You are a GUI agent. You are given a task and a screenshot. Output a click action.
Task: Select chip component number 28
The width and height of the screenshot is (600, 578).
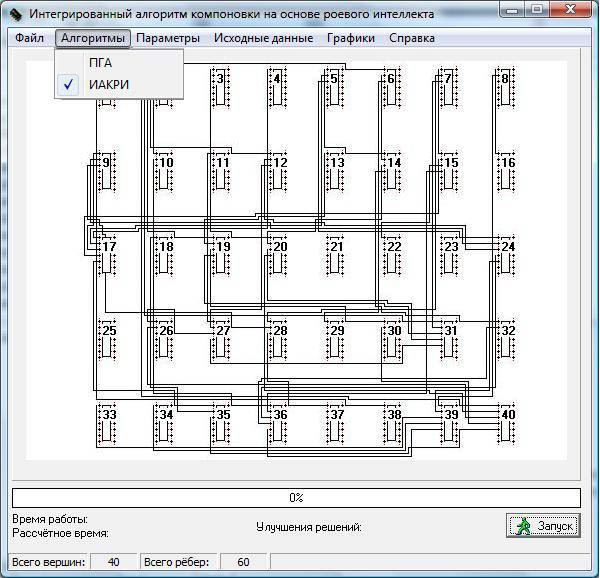(278, 340)
